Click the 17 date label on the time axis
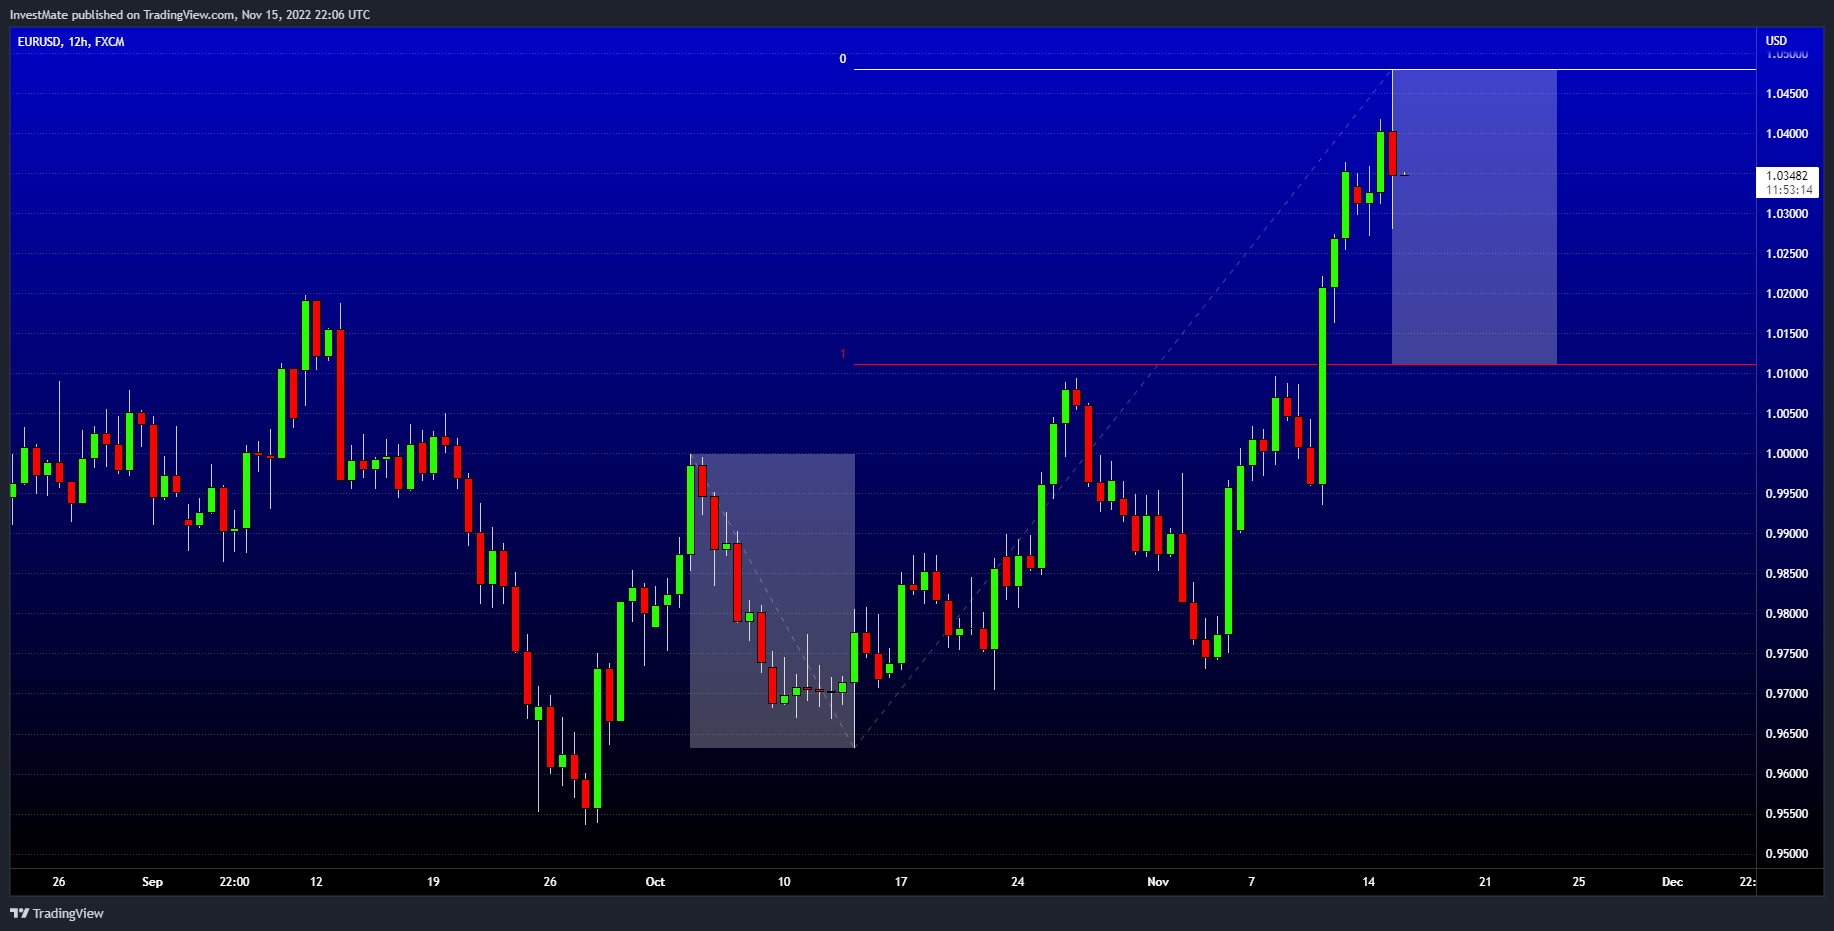Screen dimensions: 1834x931 click(901, 882)
